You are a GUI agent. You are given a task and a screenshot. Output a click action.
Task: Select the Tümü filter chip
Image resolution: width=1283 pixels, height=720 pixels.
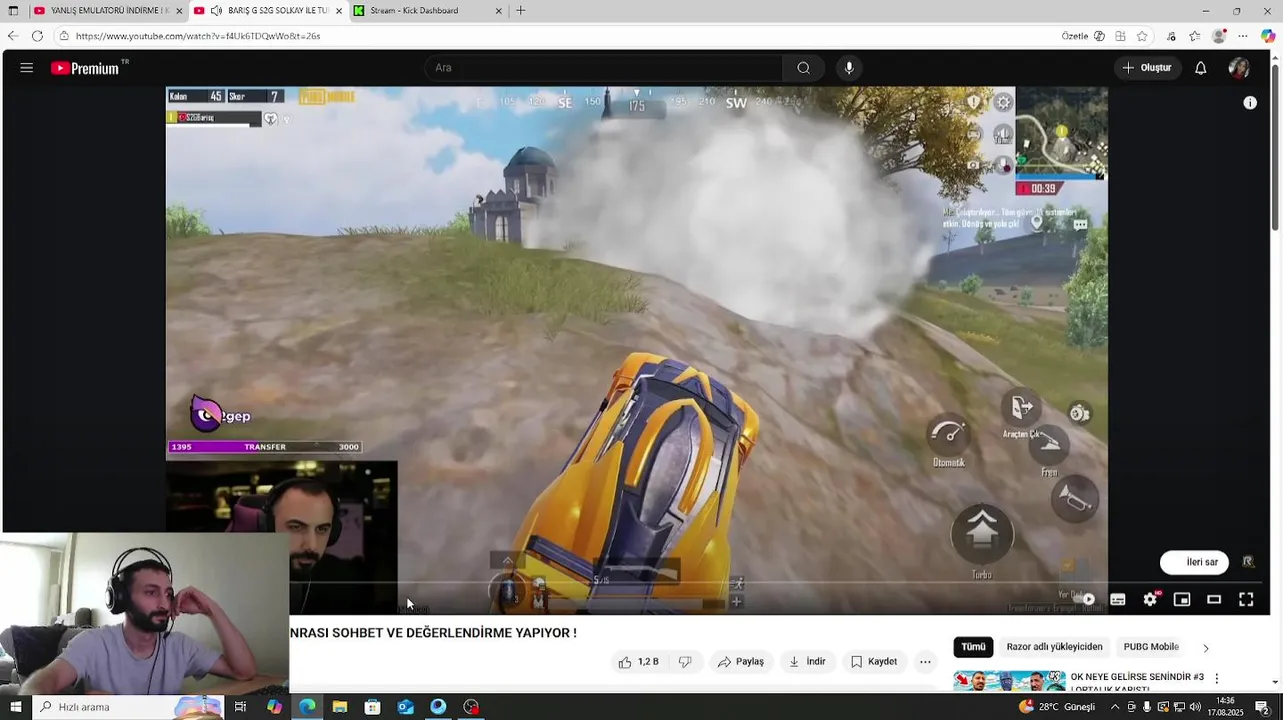[x=973, y=647]
